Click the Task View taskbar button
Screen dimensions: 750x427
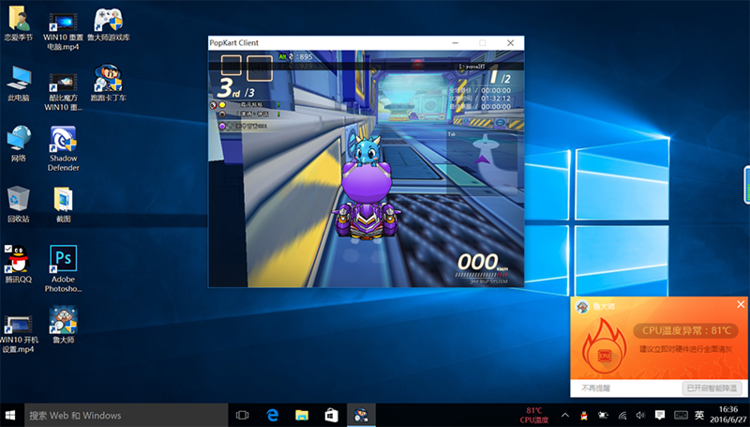click(242, 415)
